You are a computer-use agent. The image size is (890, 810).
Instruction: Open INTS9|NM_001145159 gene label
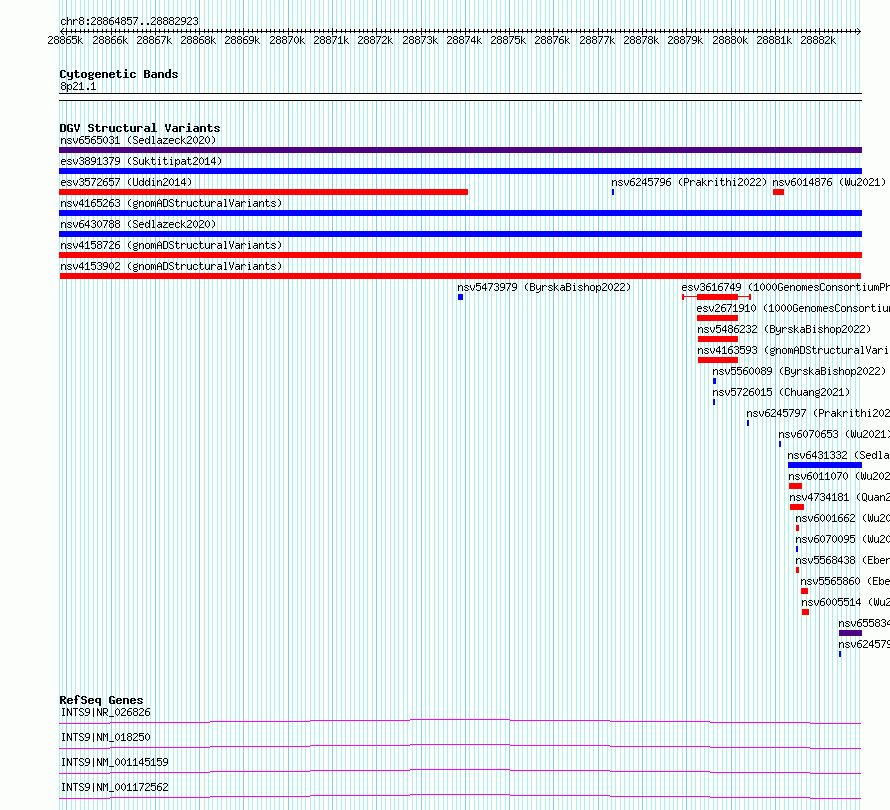[115, 762]
